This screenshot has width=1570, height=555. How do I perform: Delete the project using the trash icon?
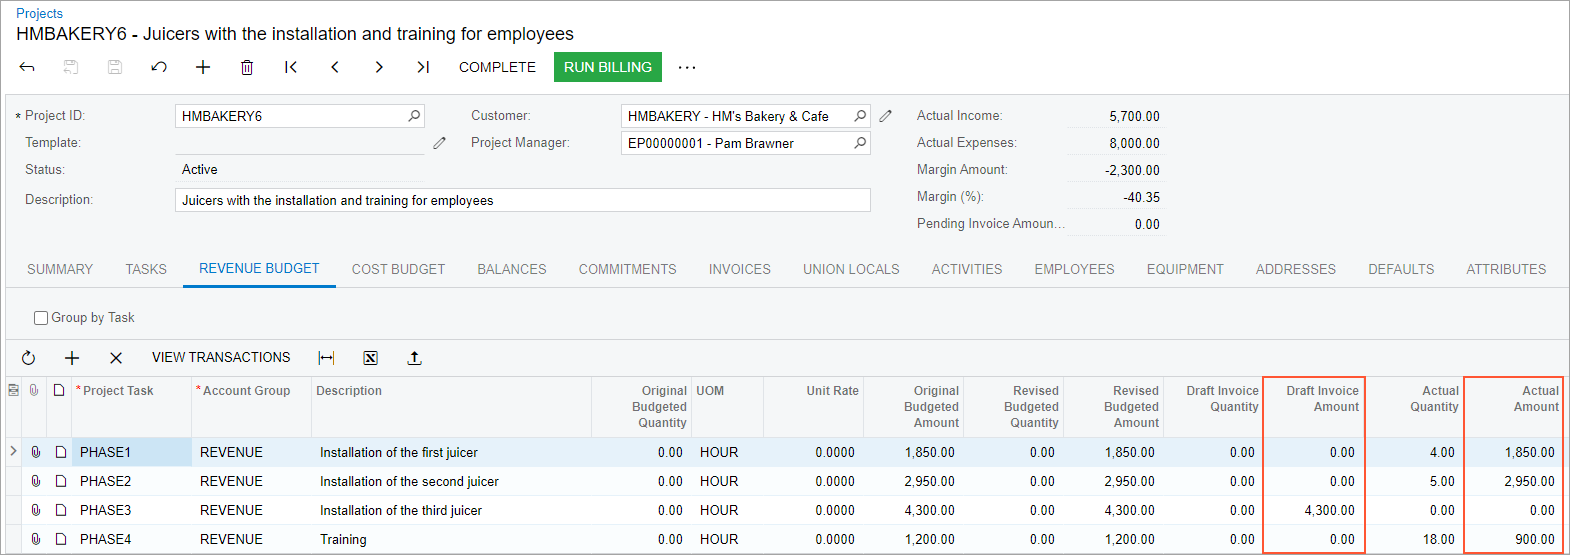[x=247, y=67]
